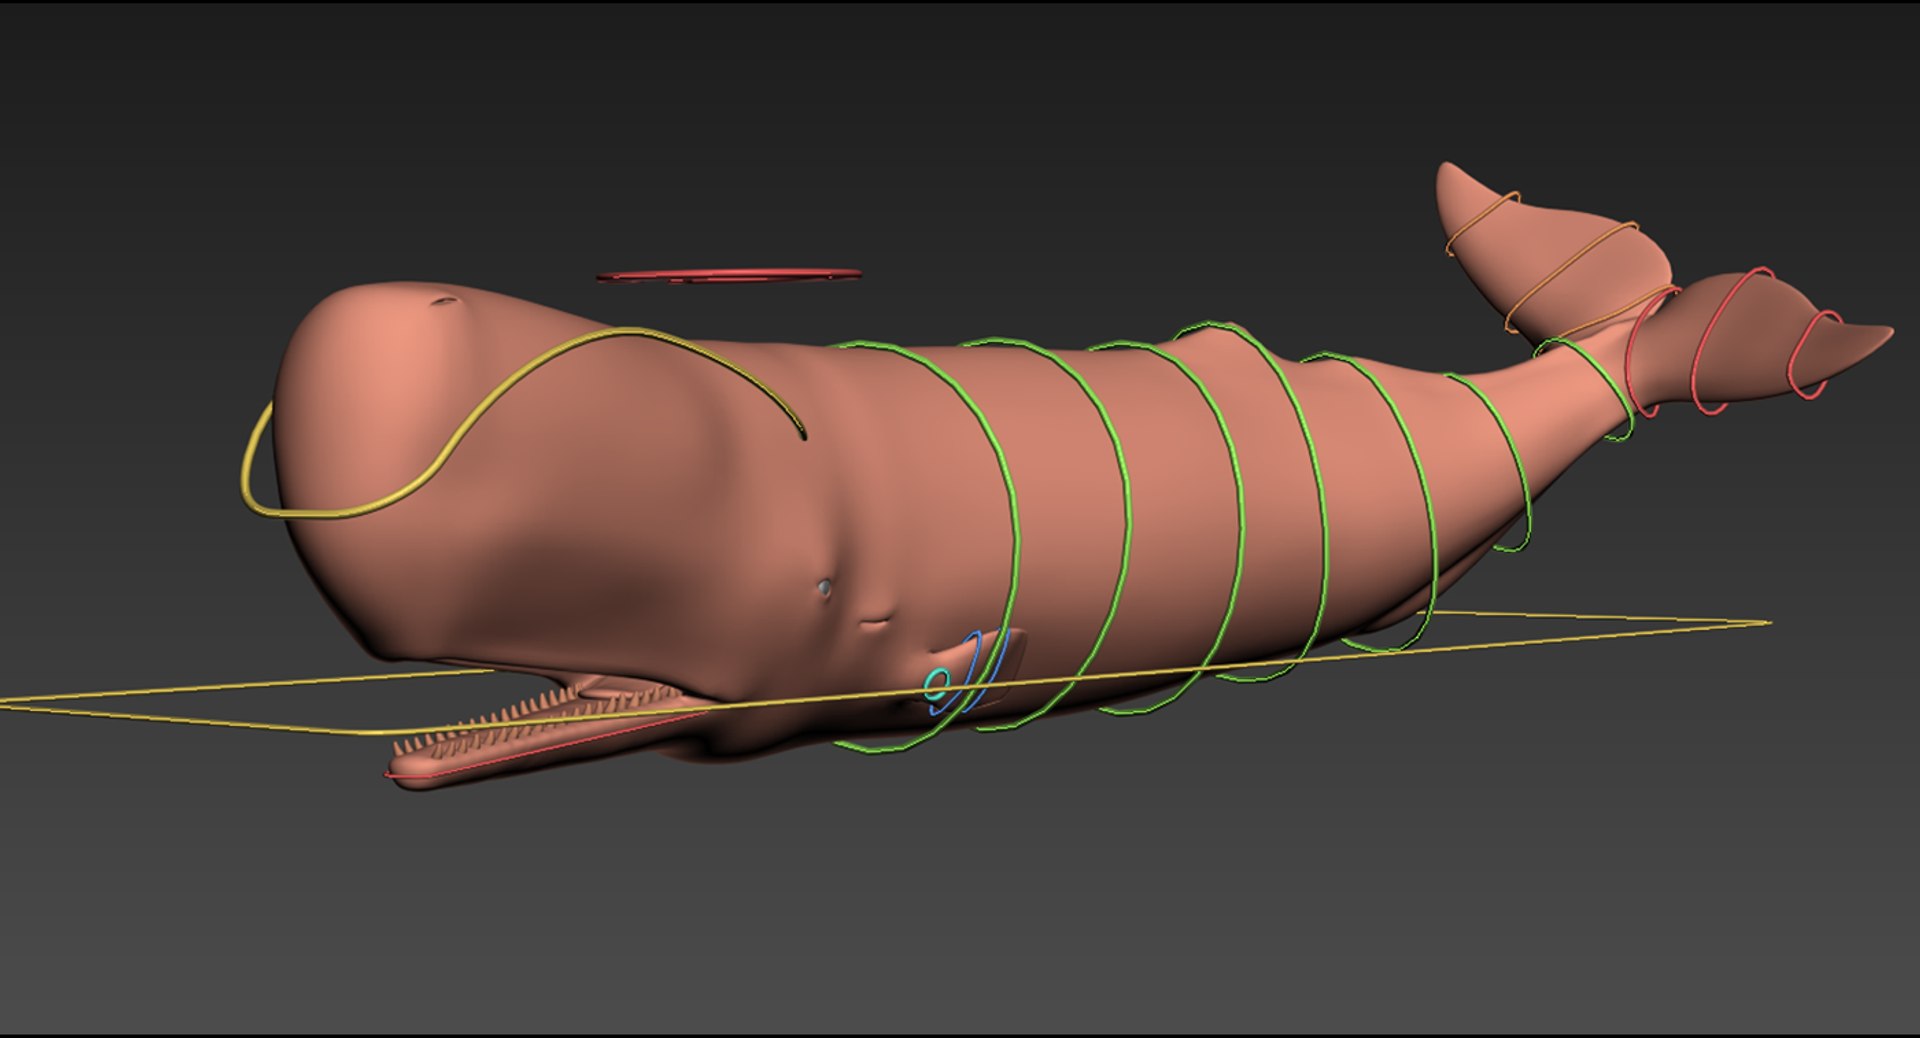
Task: Click the whale's eye
Action: (x=823, y=588)
